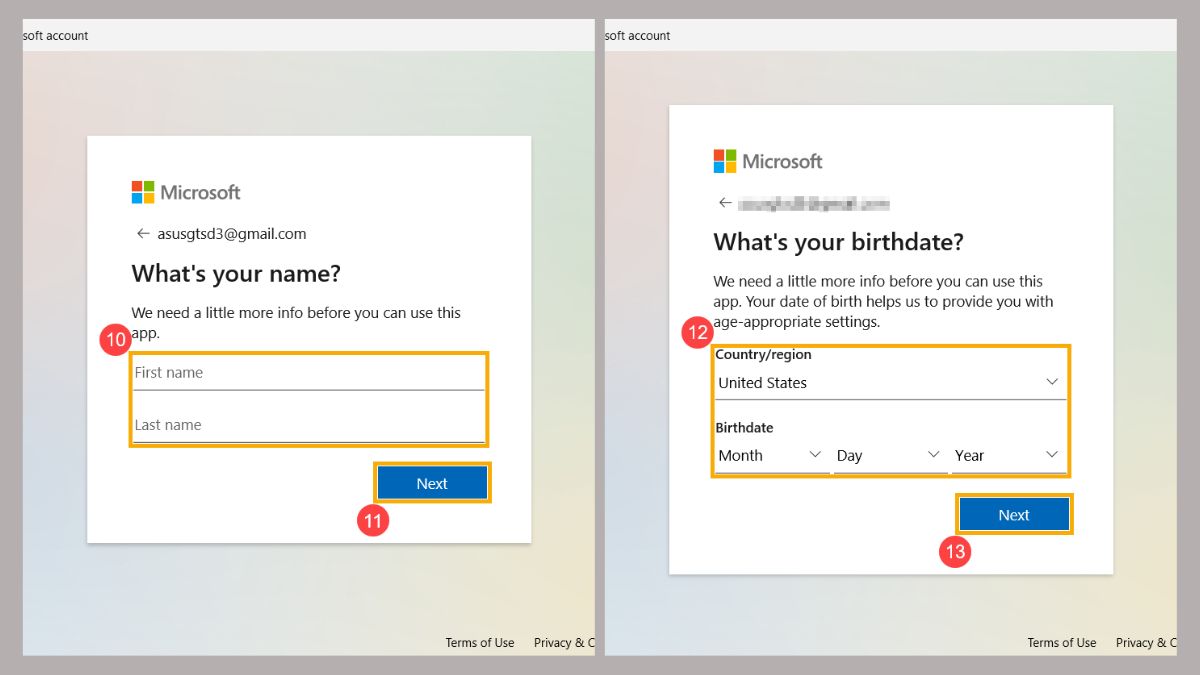
Task: Click the Terms of Use link on the birthdate page
Action: (x=1061, y=642)
